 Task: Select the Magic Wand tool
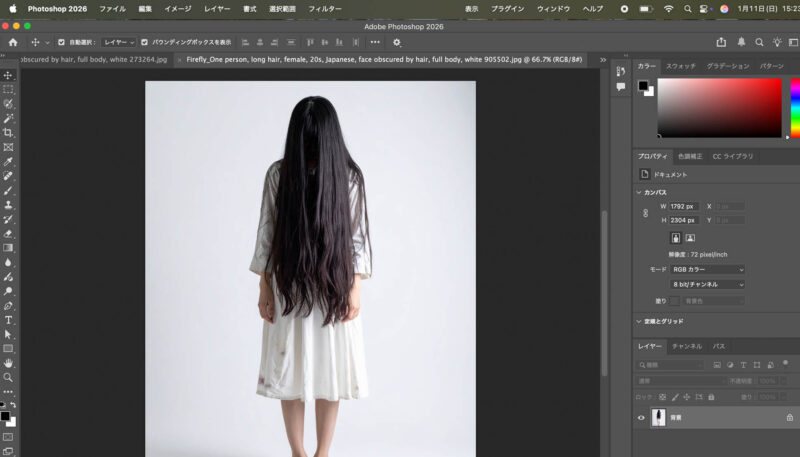[x=8, y=118]
